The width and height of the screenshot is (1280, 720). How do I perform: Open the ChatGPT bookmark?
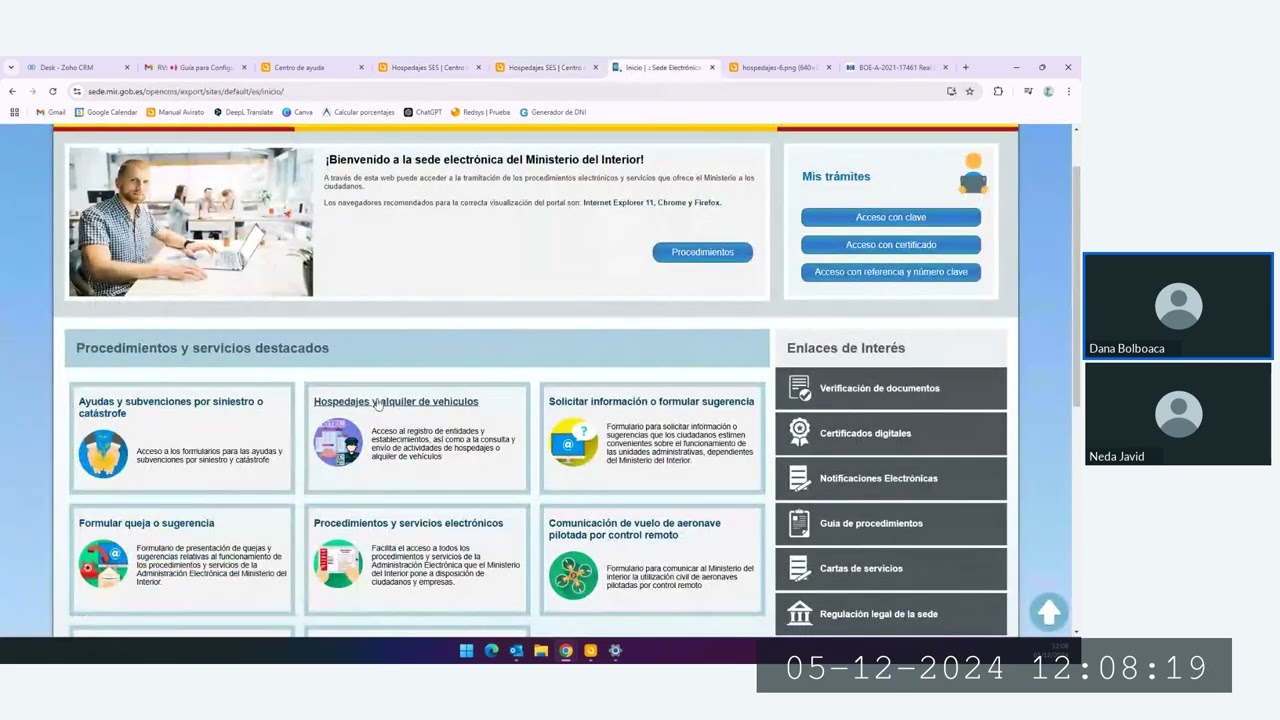tap(423, 112)
